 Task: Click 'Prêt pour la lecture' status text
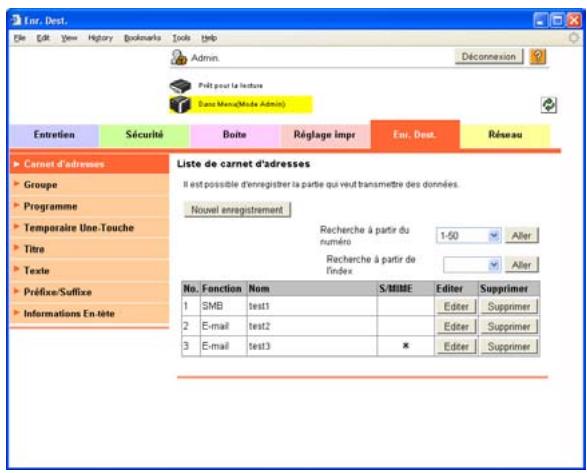[230, 86]
